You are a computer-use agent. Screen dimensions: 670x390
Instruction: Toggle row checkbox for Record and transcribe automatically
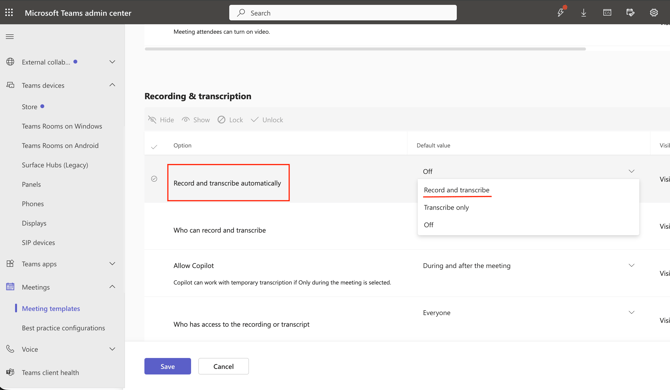(x=154, y=179)
